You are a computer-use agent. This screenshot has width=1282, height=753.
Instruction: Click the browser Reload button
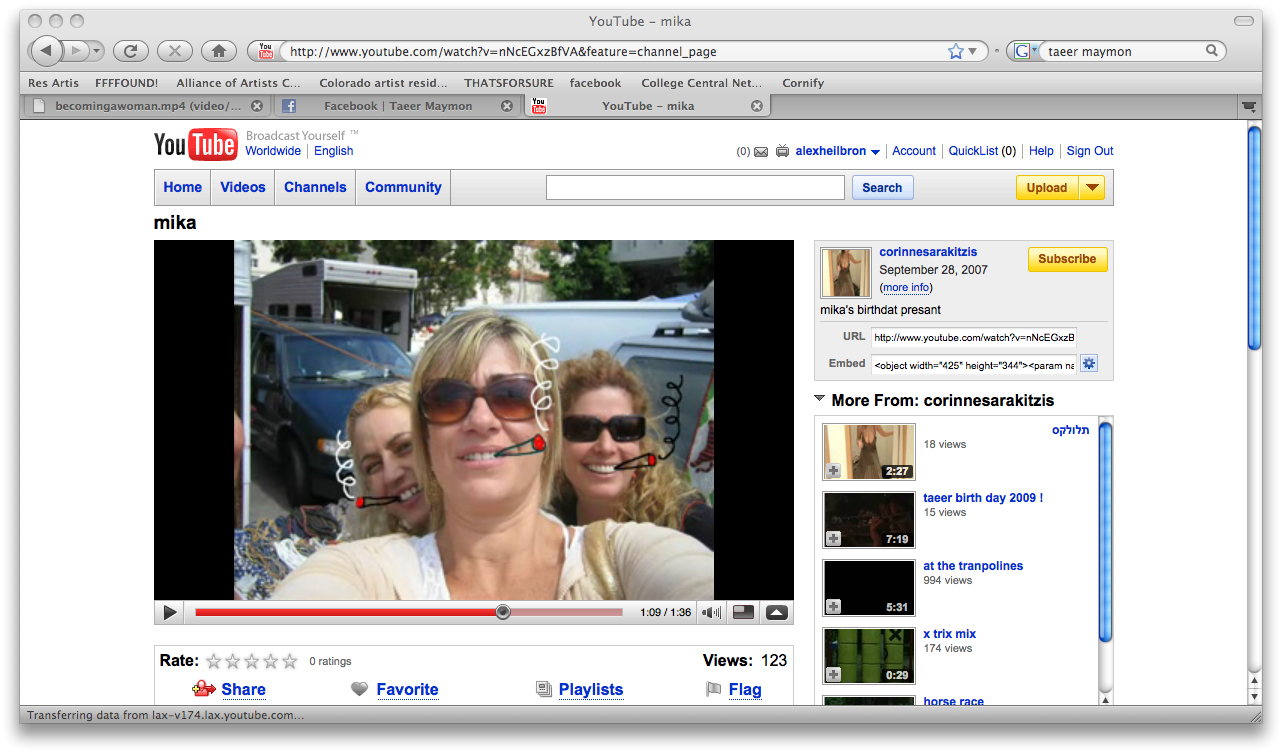tap(130, 51)
